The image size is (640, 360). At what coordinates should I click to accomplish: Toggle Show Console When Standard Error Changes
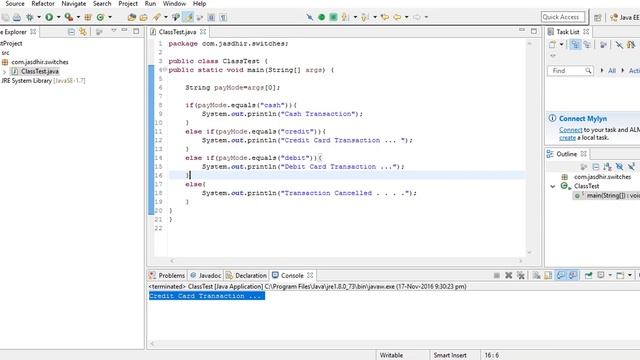click(573, 276)
